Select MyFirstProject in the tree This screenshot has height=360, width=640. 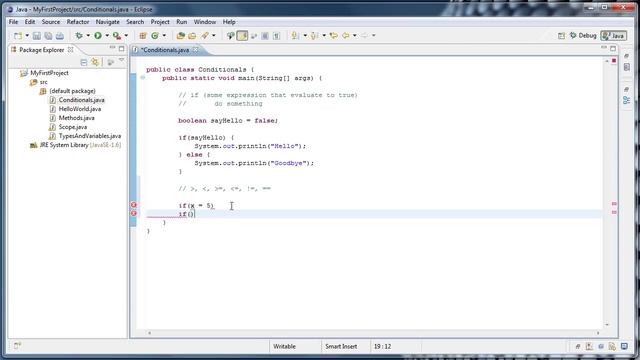(49, 73)
